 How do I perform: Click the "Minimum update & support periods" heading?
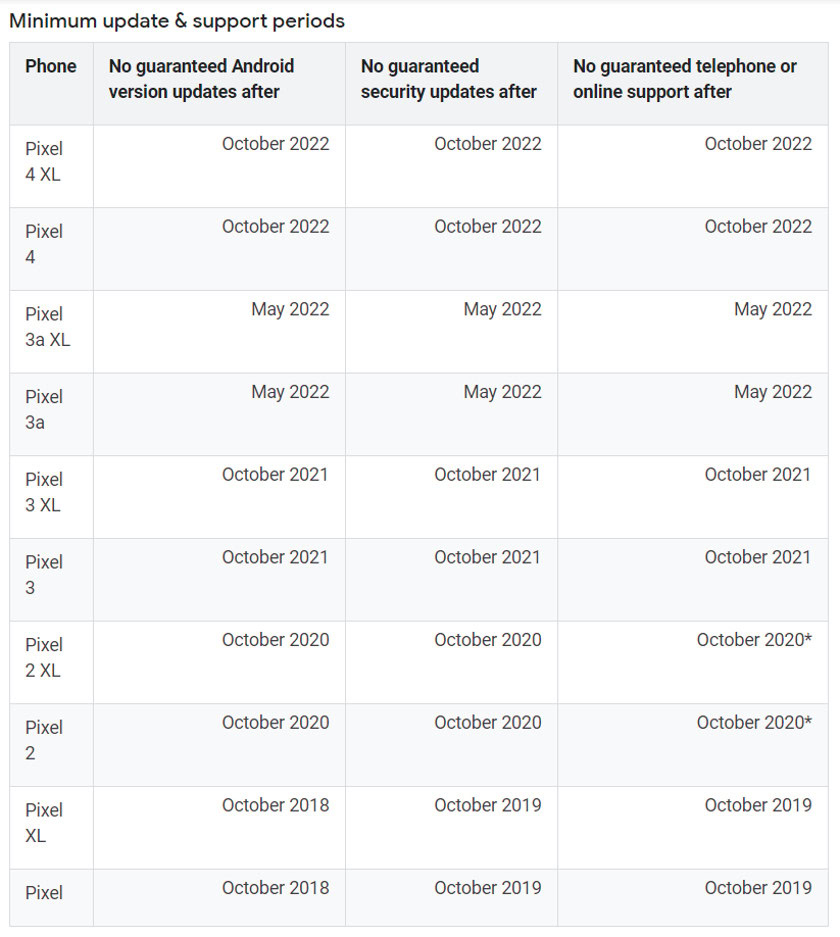pos(177,21)
